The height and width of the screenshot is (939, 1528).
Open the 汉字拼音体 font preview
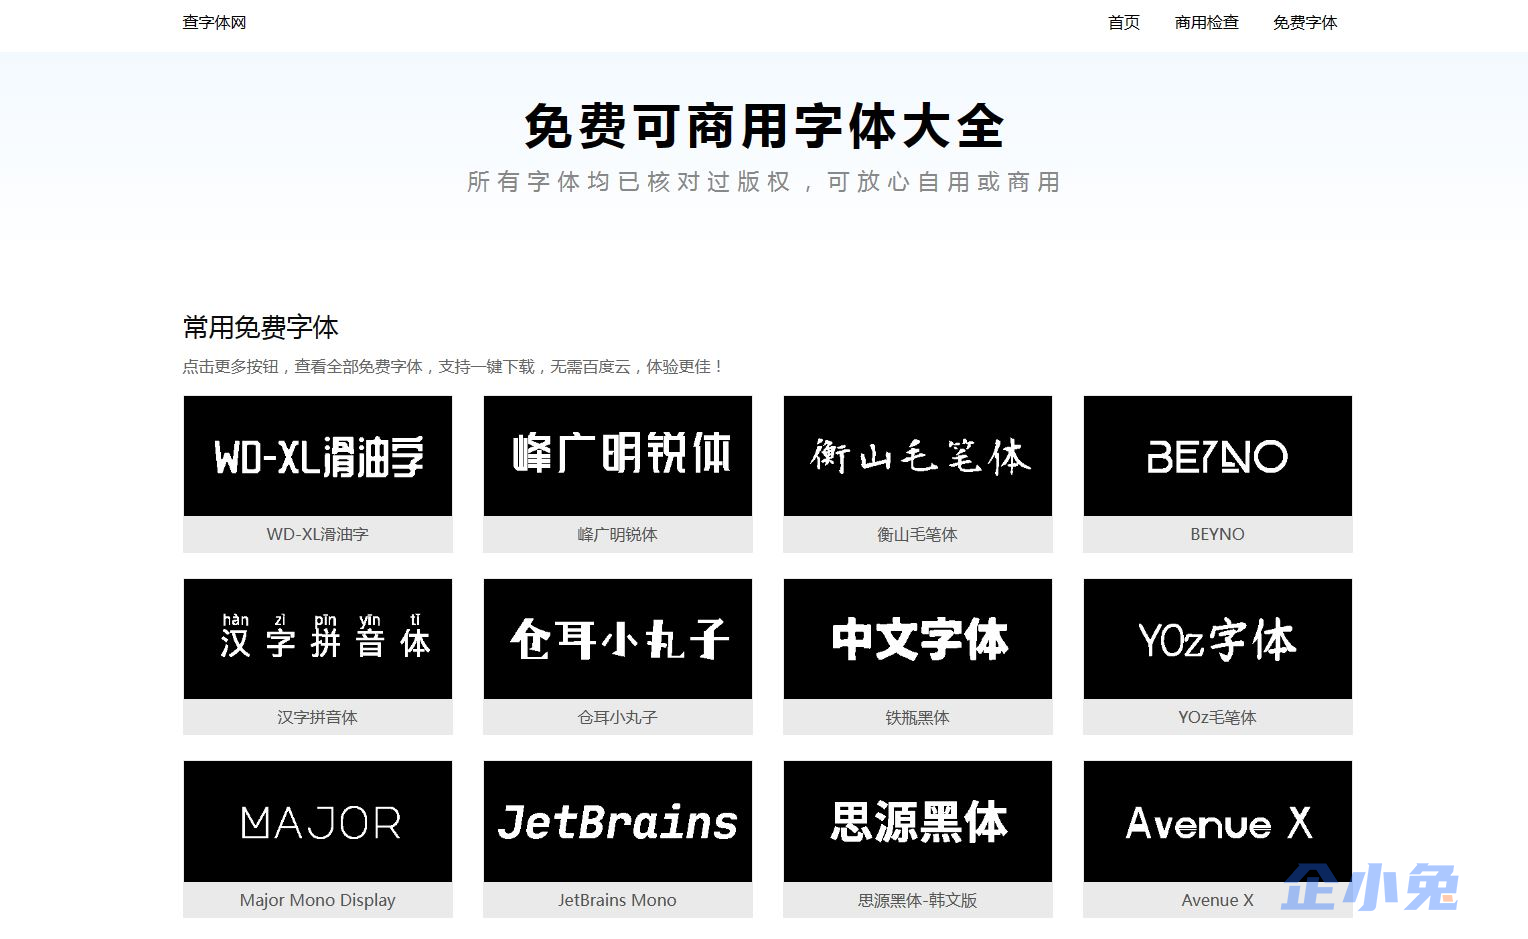click(317, 639)
